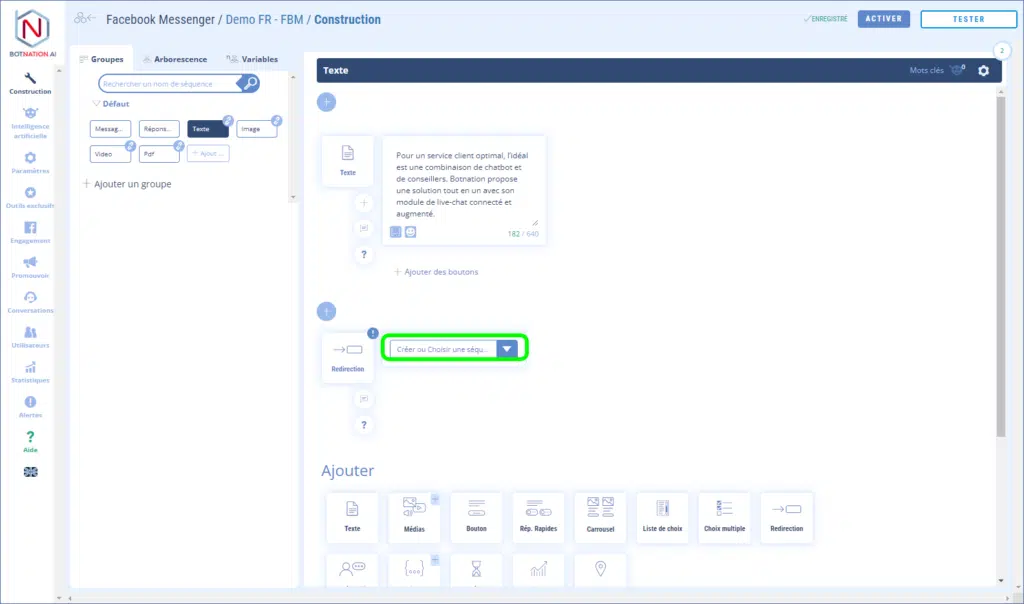1024x604 pixels.
Task: Click the TESTER button
Action: [x=967, y=19]
